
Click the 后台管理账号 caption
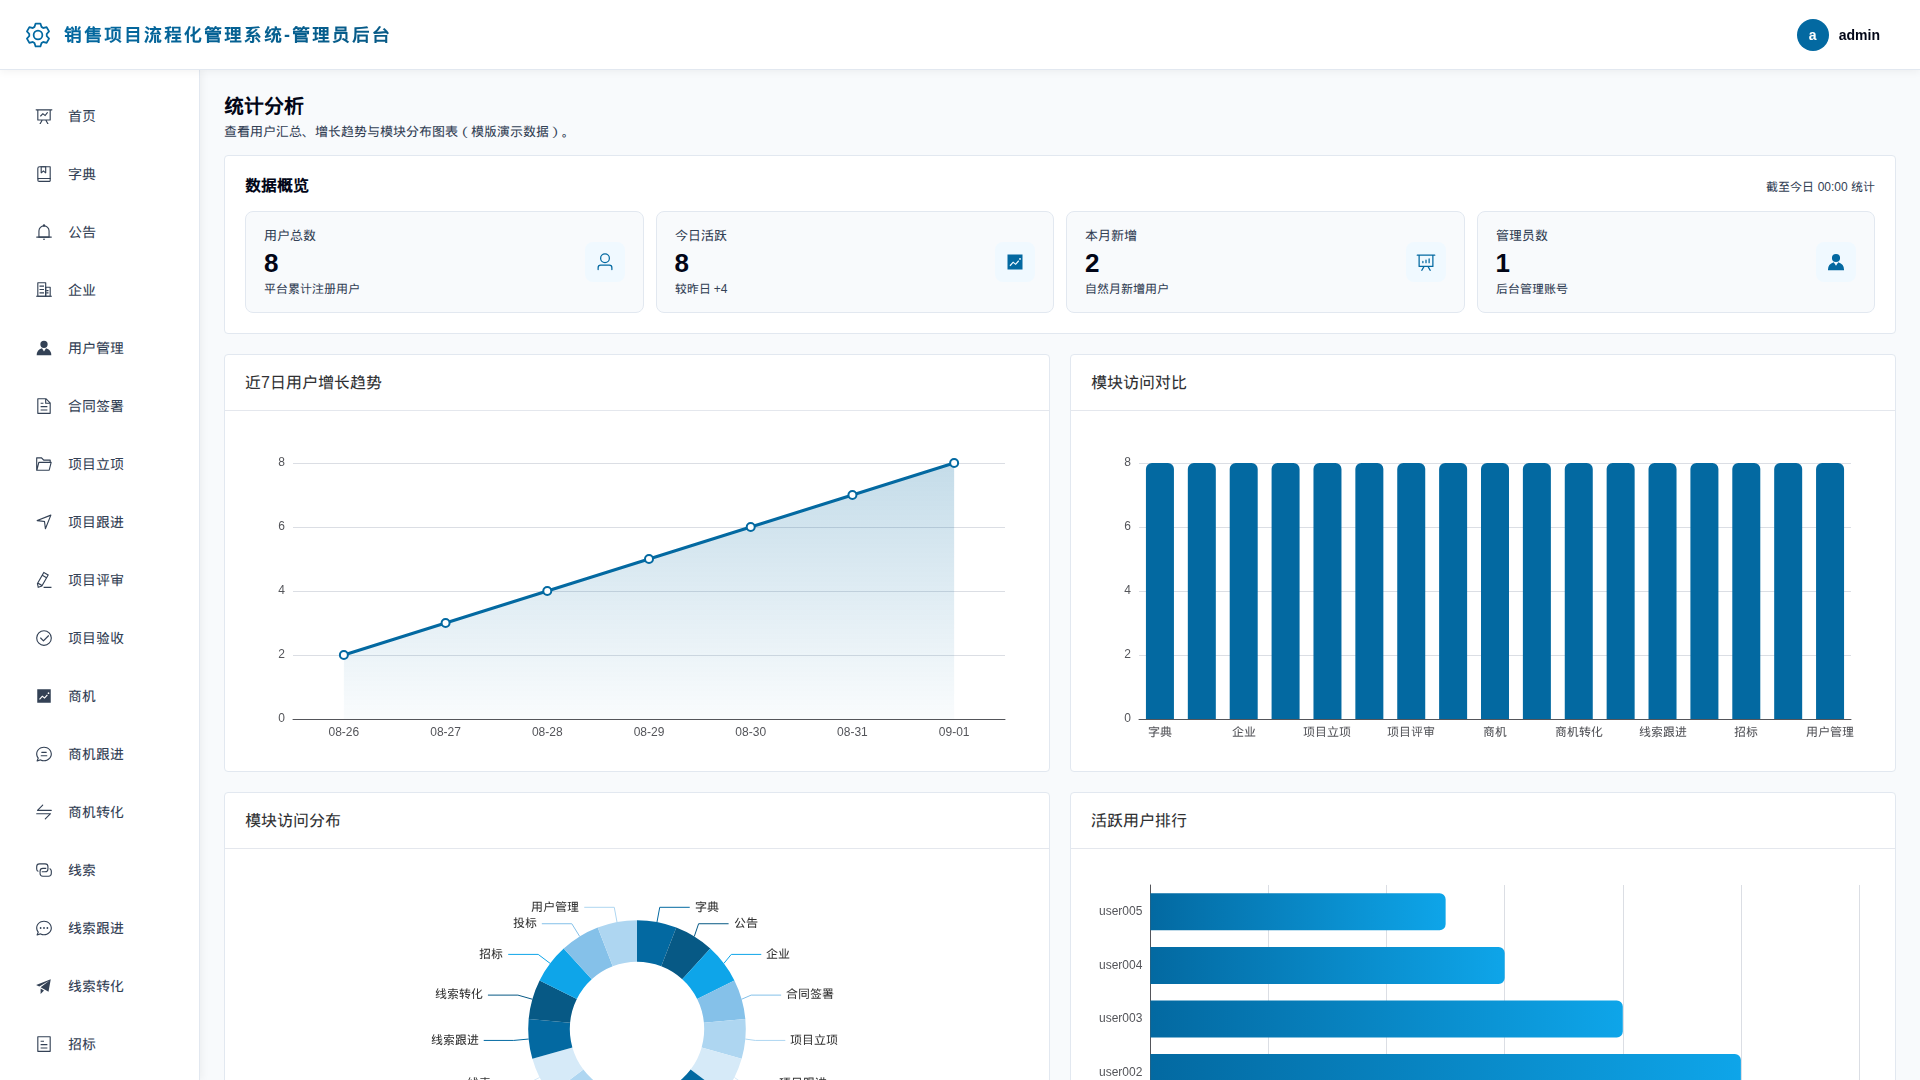[x=1532, y=289]
